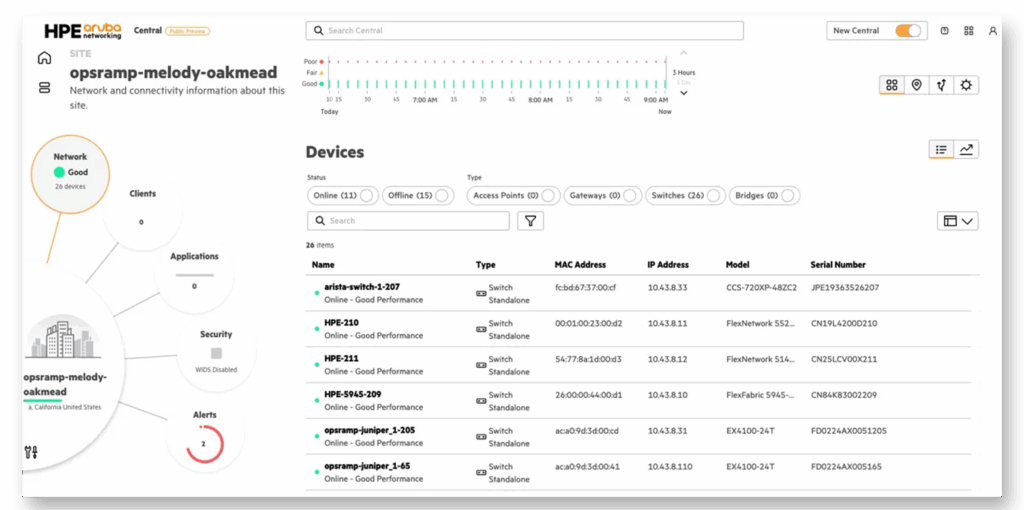Focus the Search Central field
The width and height of the screenshot is (1024, 510).
(x=524, y=31)
